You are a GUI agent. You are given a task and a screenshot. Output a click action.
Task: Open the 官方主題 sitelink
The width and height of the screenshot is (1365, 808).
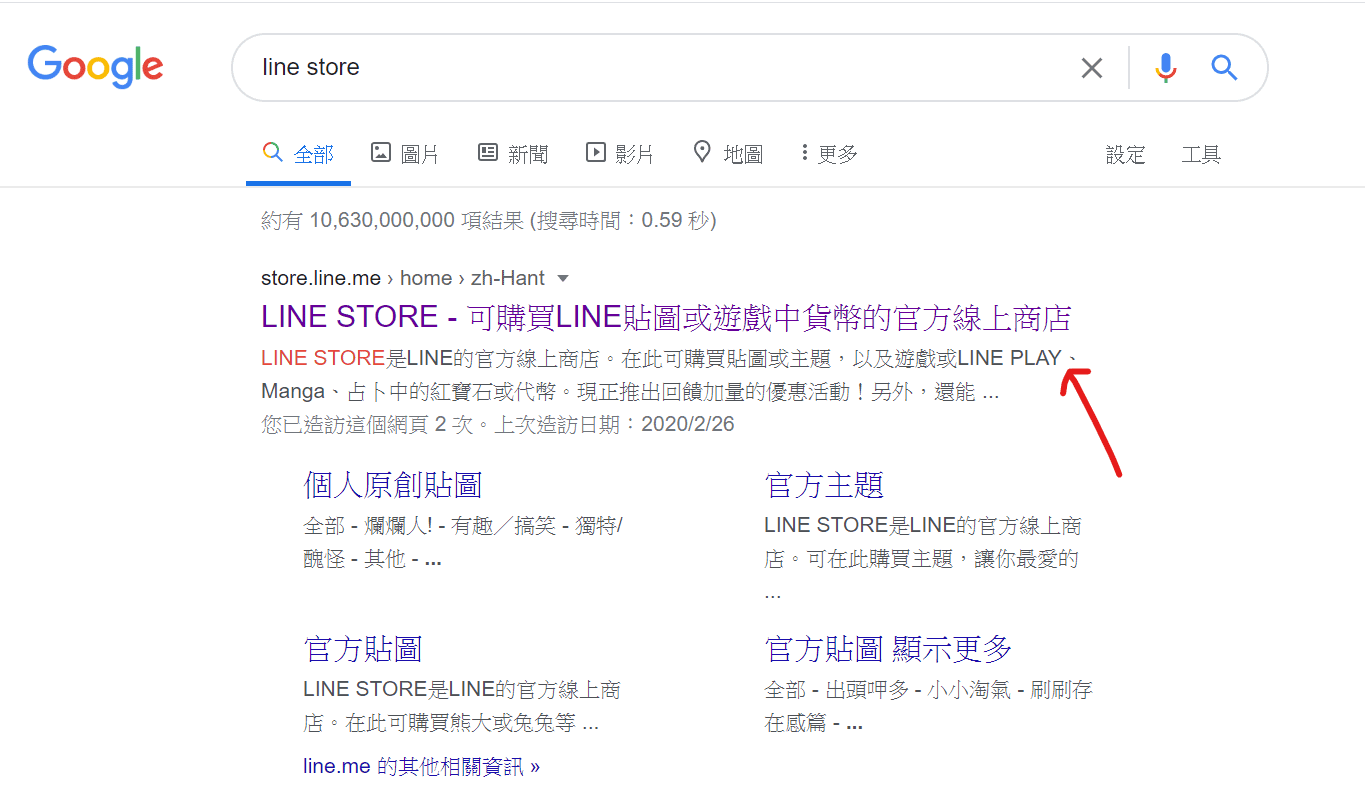pyautogui.click(x=824, y=484)
